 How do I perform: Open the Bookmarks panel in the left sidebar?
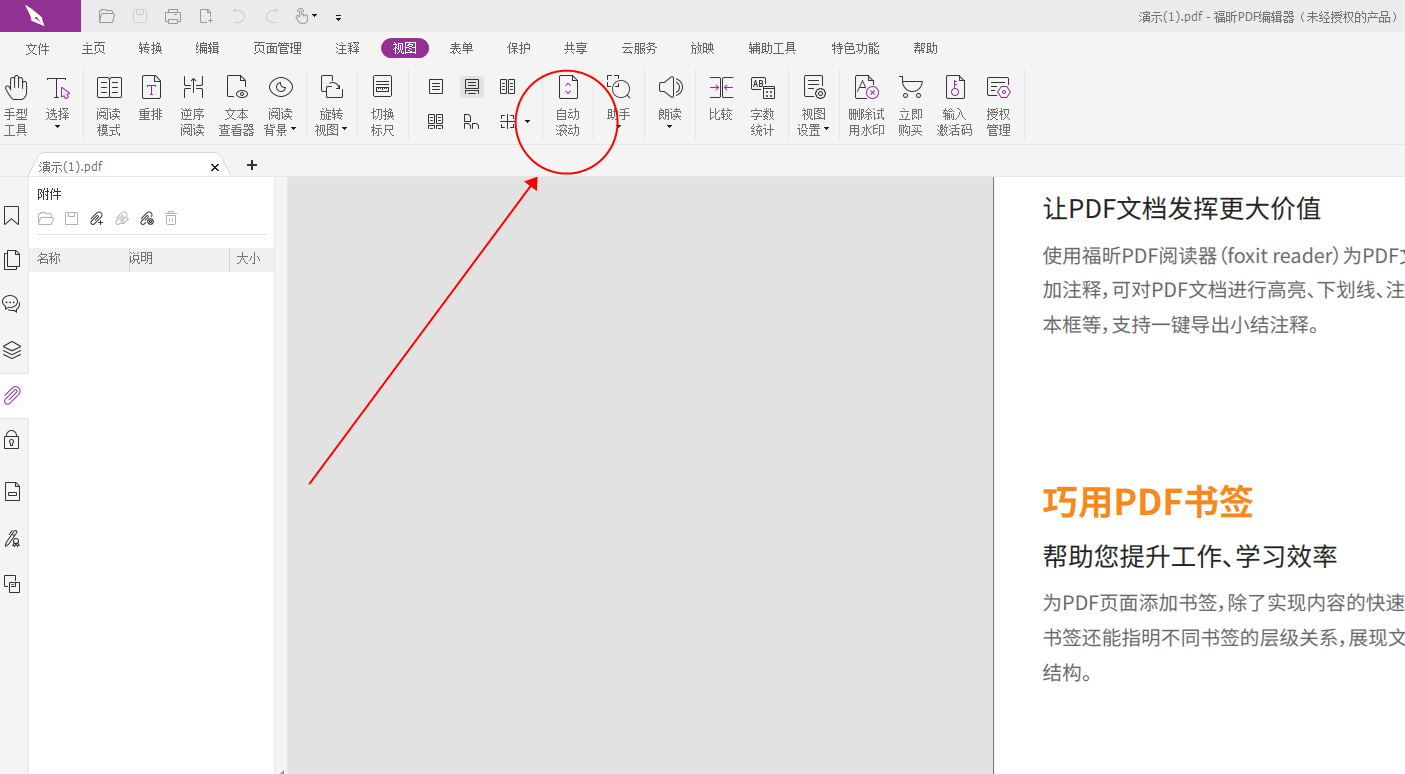[13, 215]
